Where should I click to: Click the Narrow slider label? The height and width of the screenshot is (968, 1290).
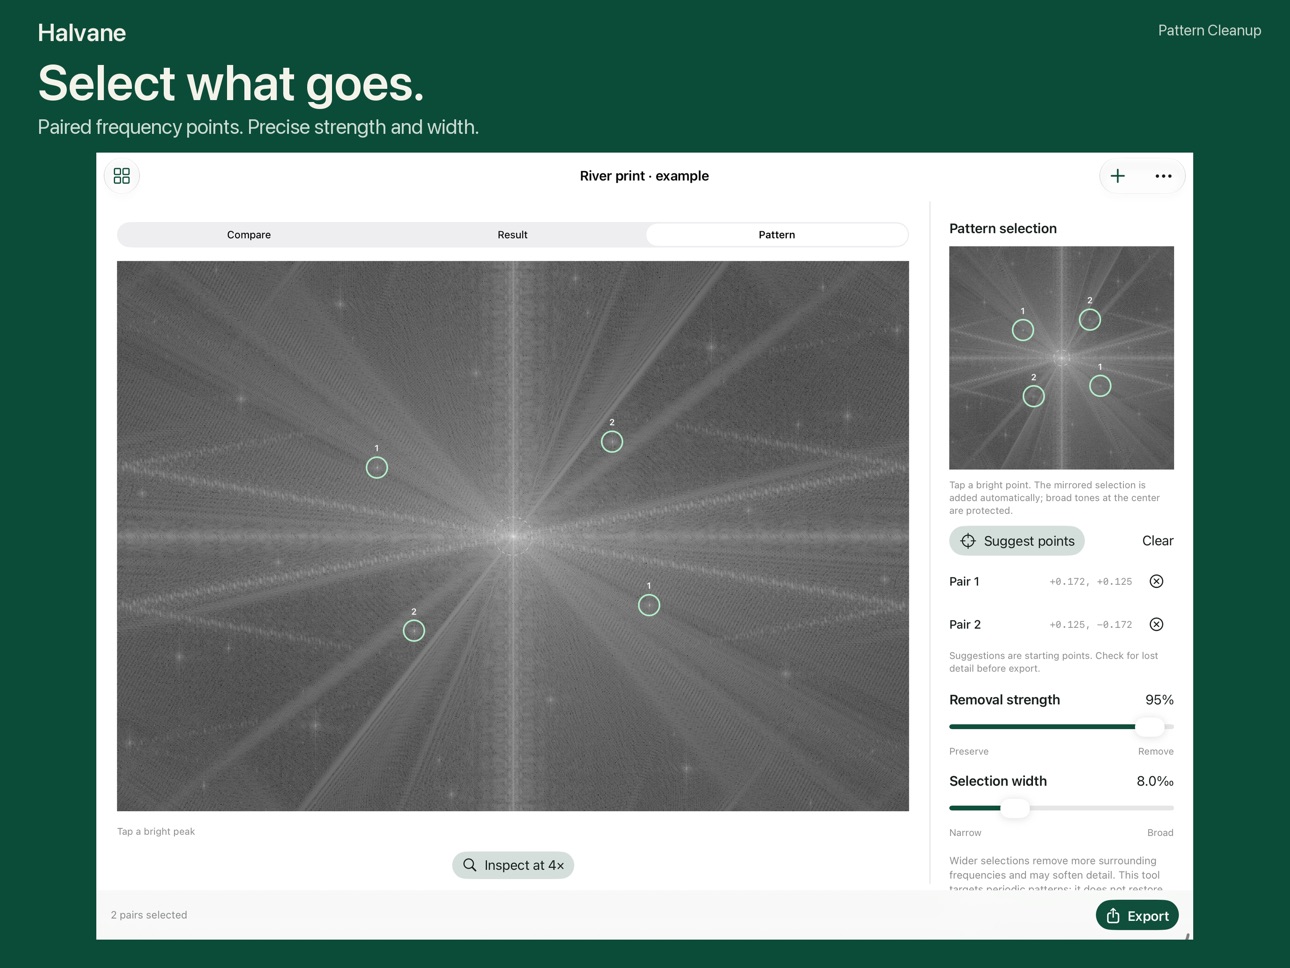[965, 832]
